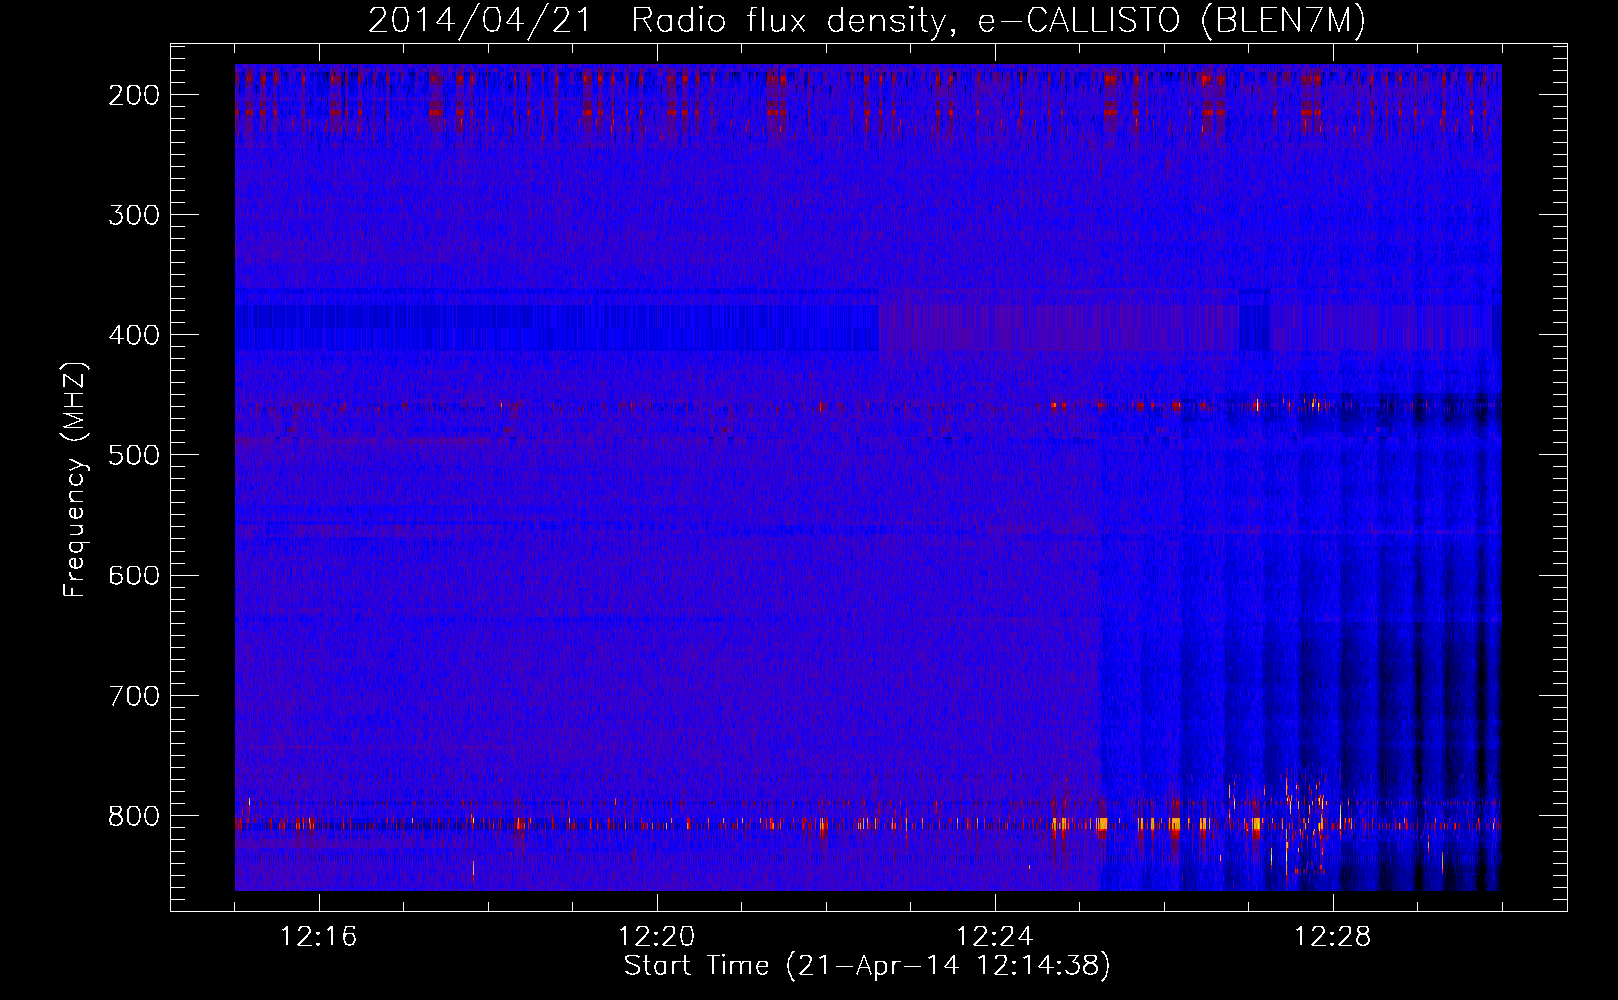Screen dimensions: 1618x1000
Task: Click the 12:20 time tick label
Action: 657,937
